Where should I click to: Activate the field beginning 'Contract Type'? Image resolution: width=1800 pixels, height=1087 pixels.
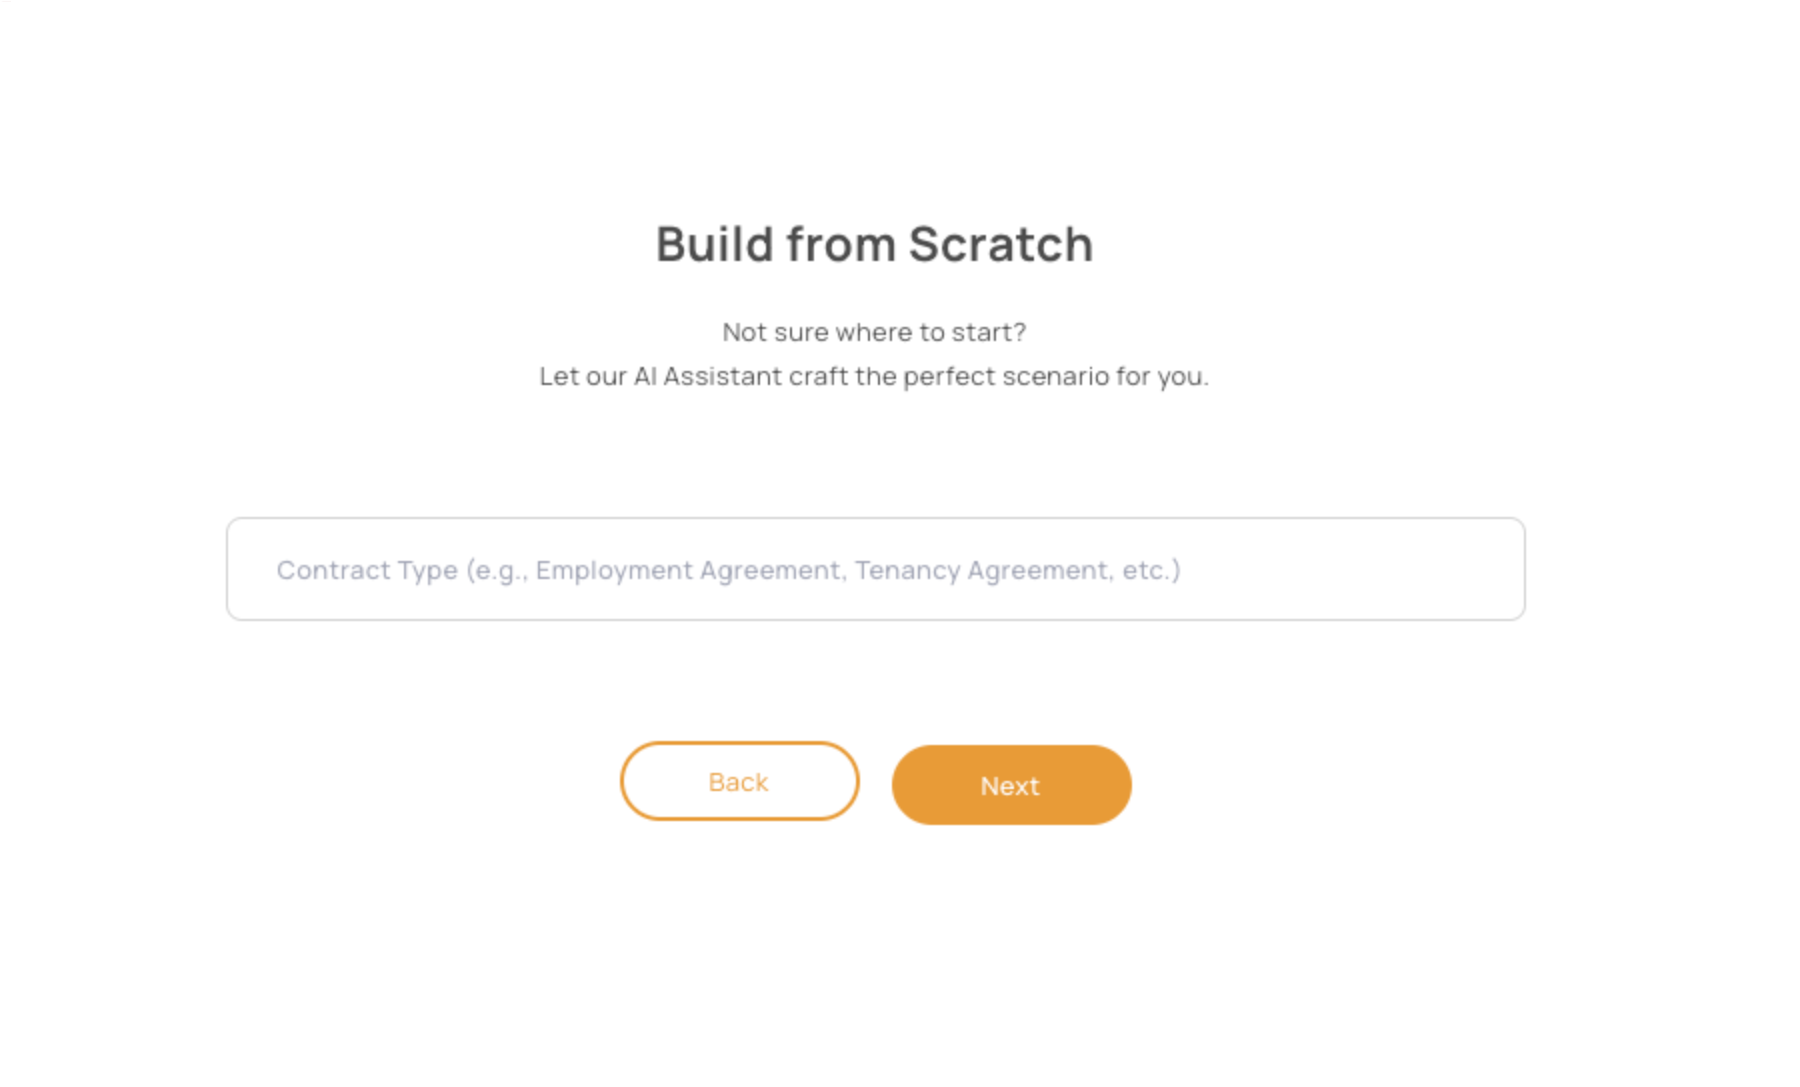pyautogui.click(x=875, y=569)
